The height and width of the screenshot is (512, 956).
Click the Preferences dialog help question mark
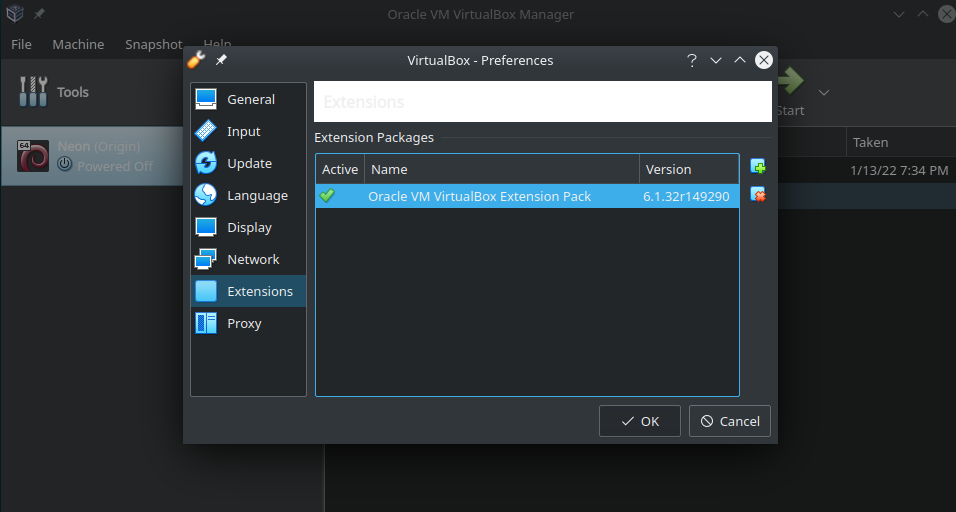point(692,60)
